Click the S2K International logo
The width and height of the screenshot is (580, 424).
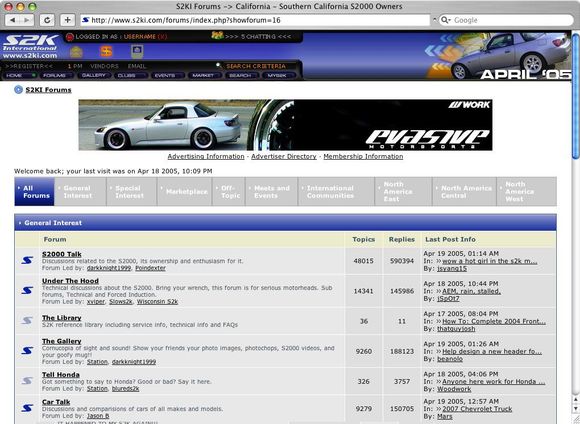tap(30, 46)
